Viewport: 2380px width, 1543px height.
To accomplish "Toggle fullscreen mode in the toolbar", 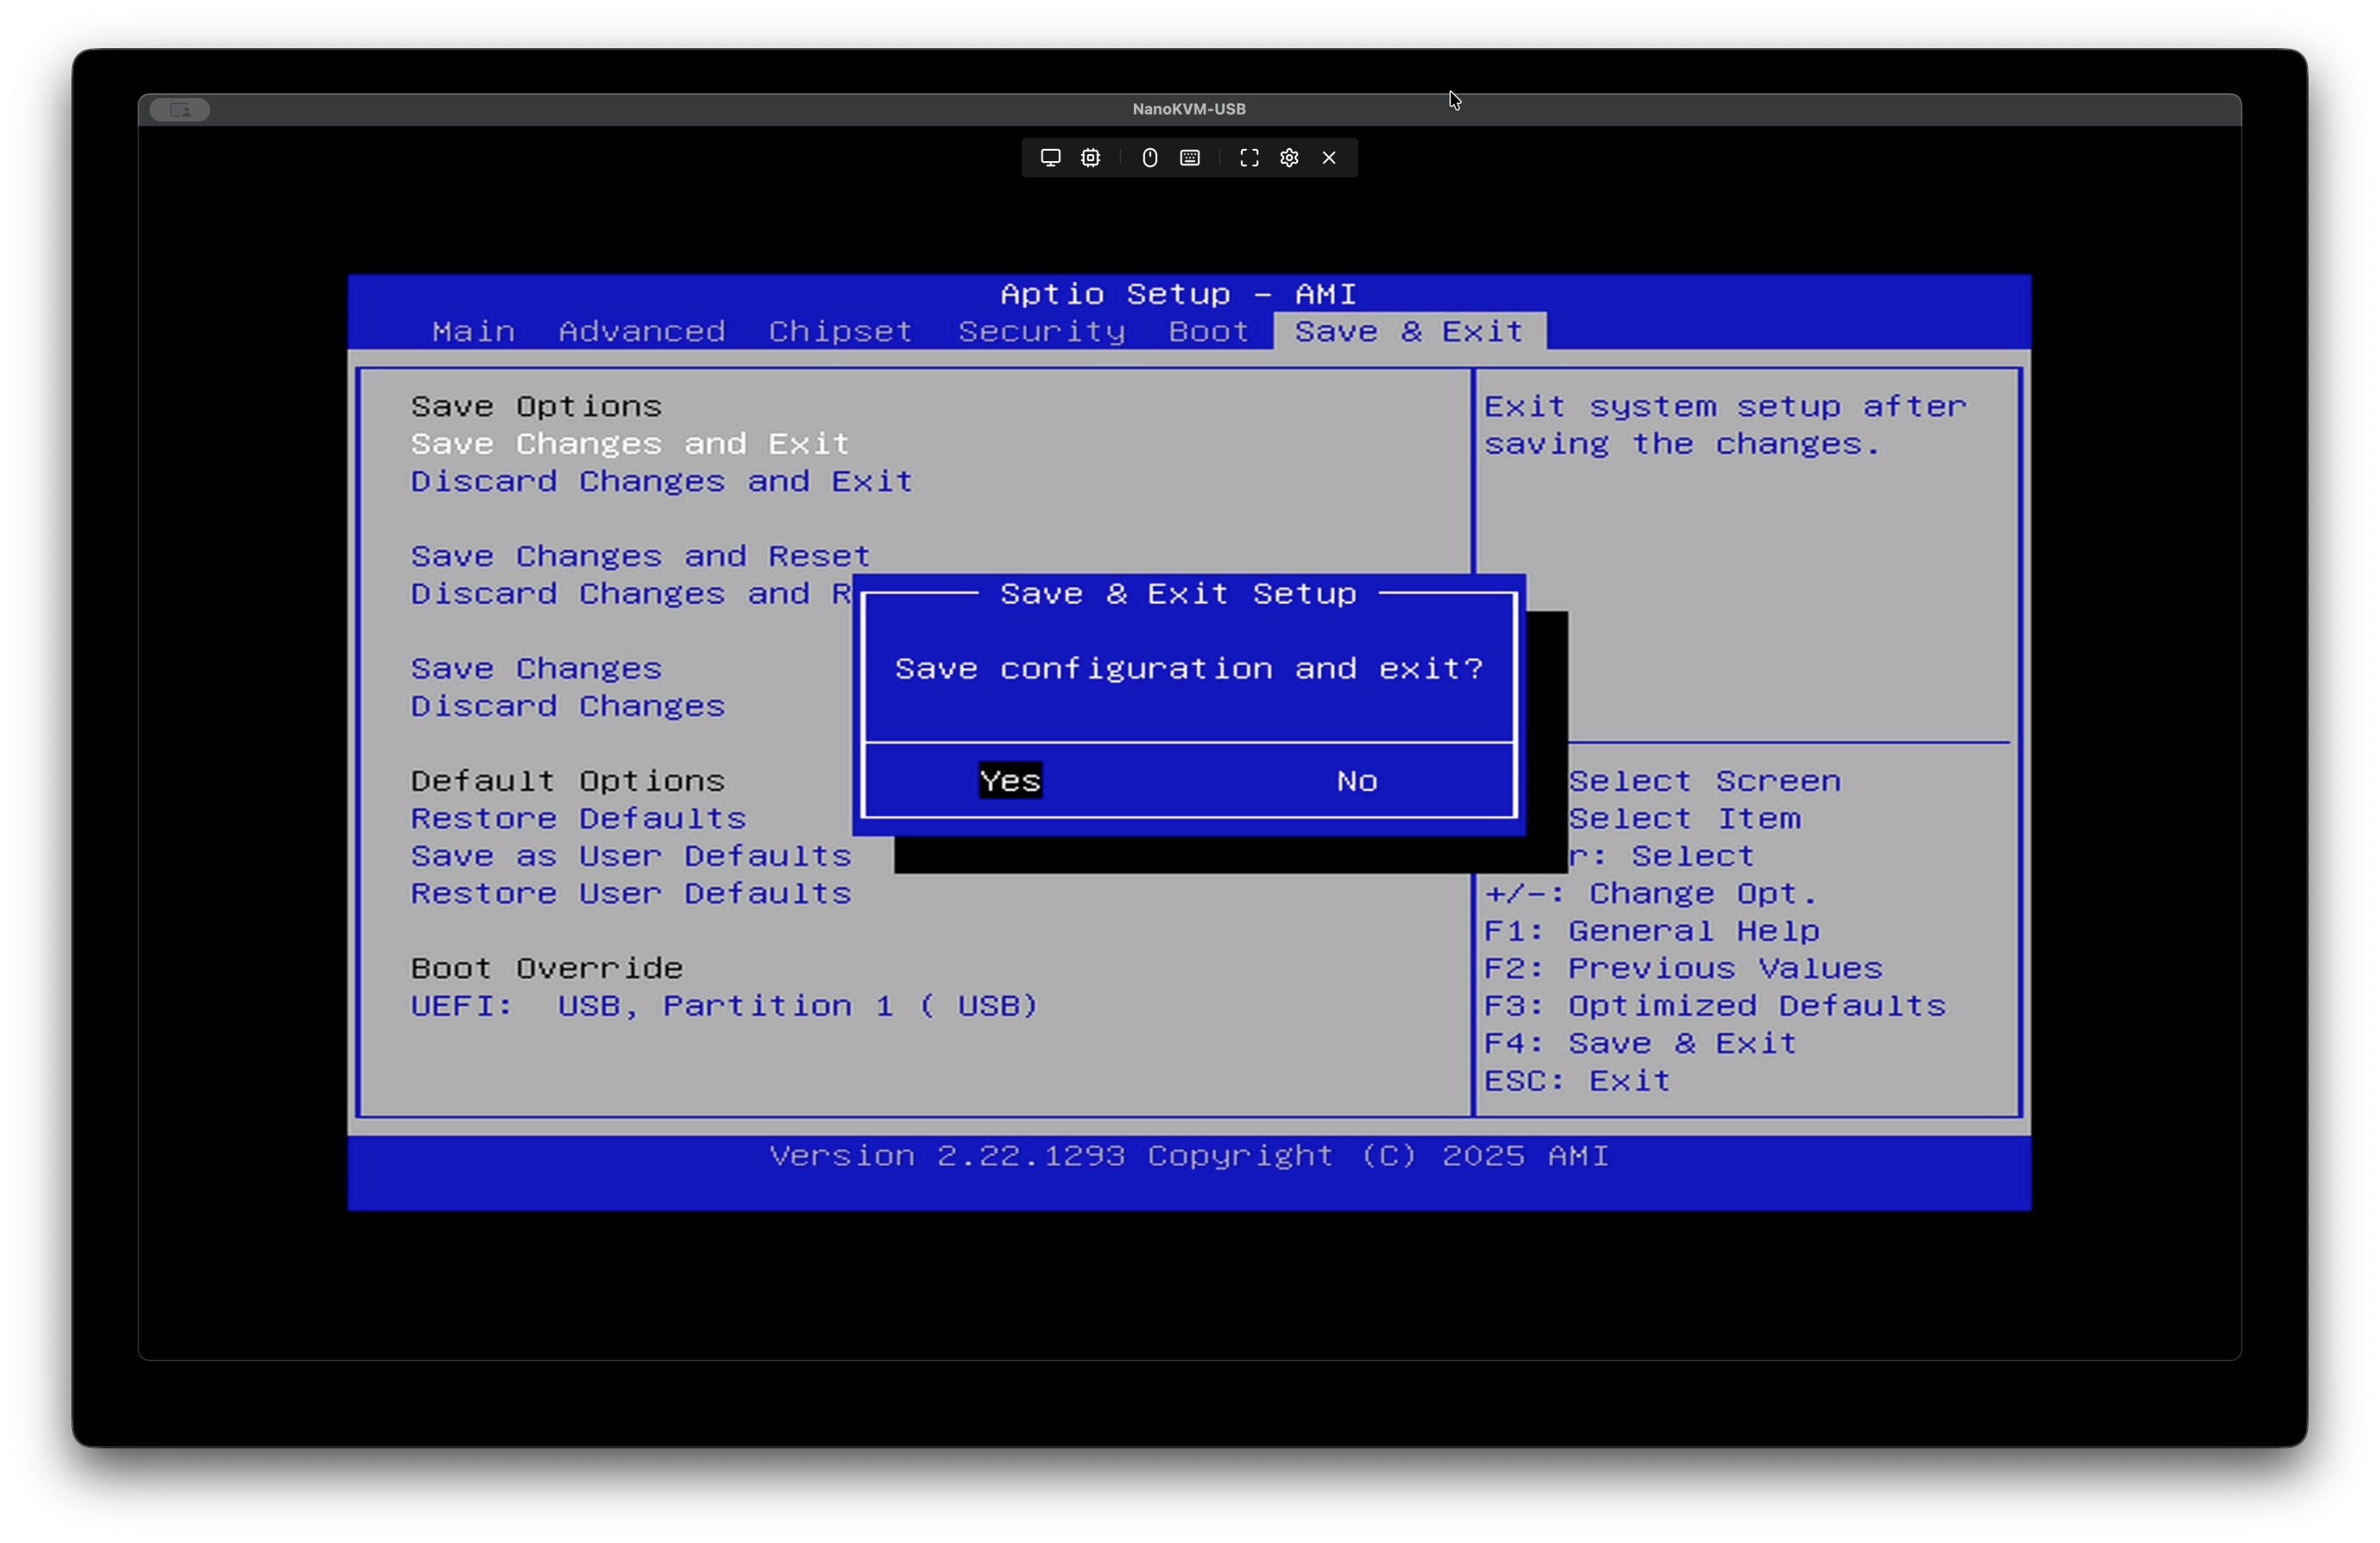I will click(1249, 158).
